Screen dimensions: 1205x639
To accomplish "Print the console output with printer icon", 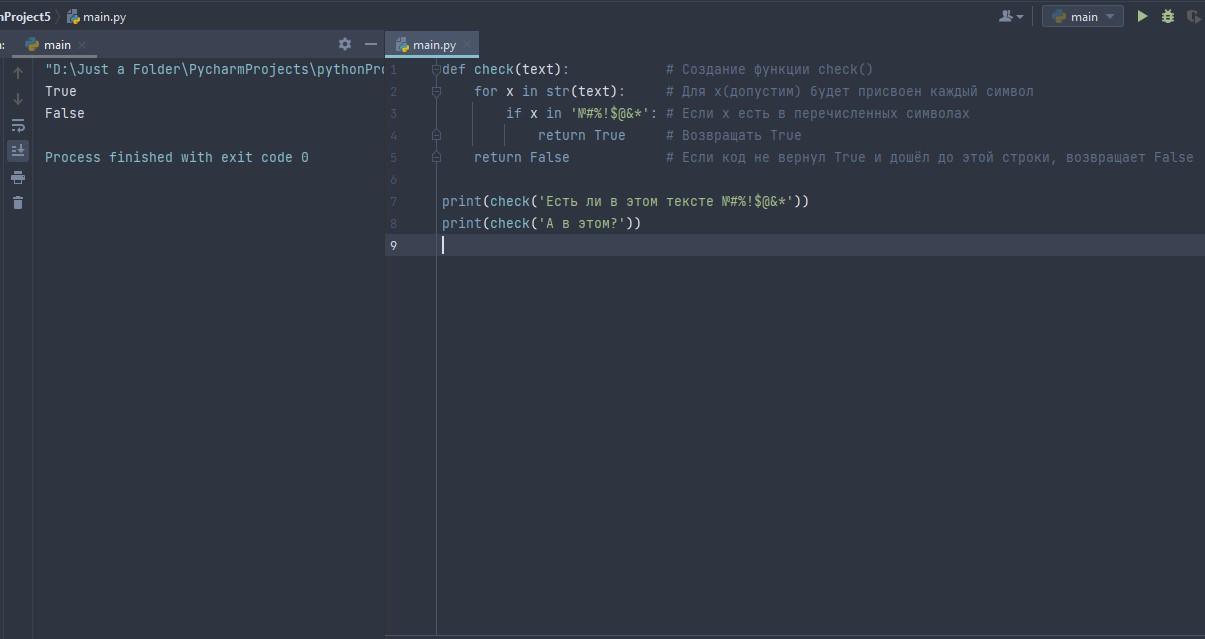I will tap(18, 178).
